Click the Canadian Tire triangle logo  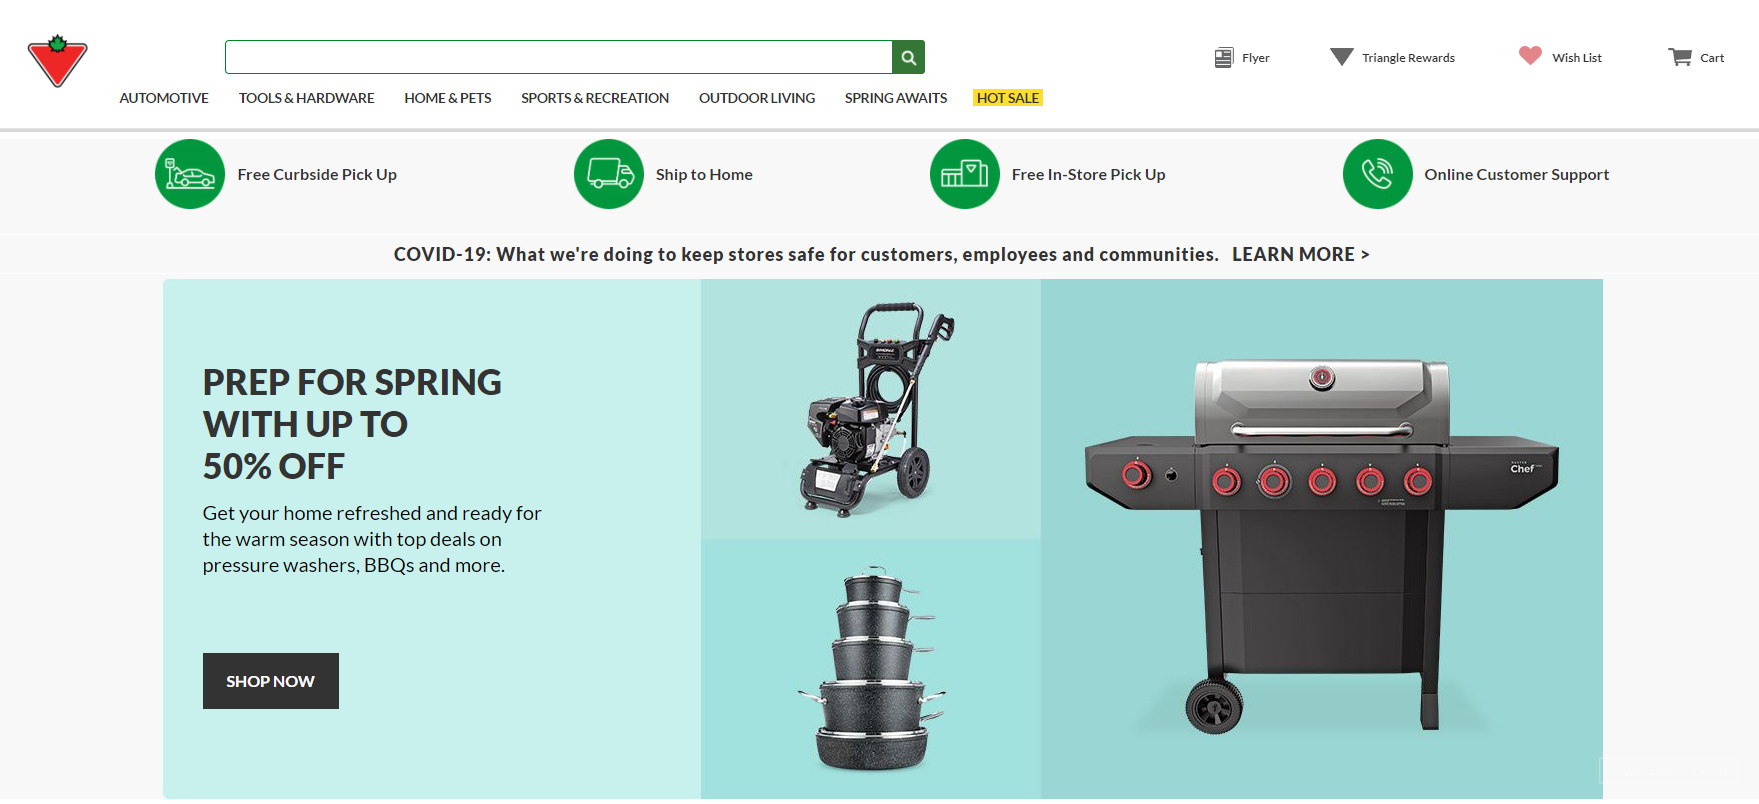57,61
